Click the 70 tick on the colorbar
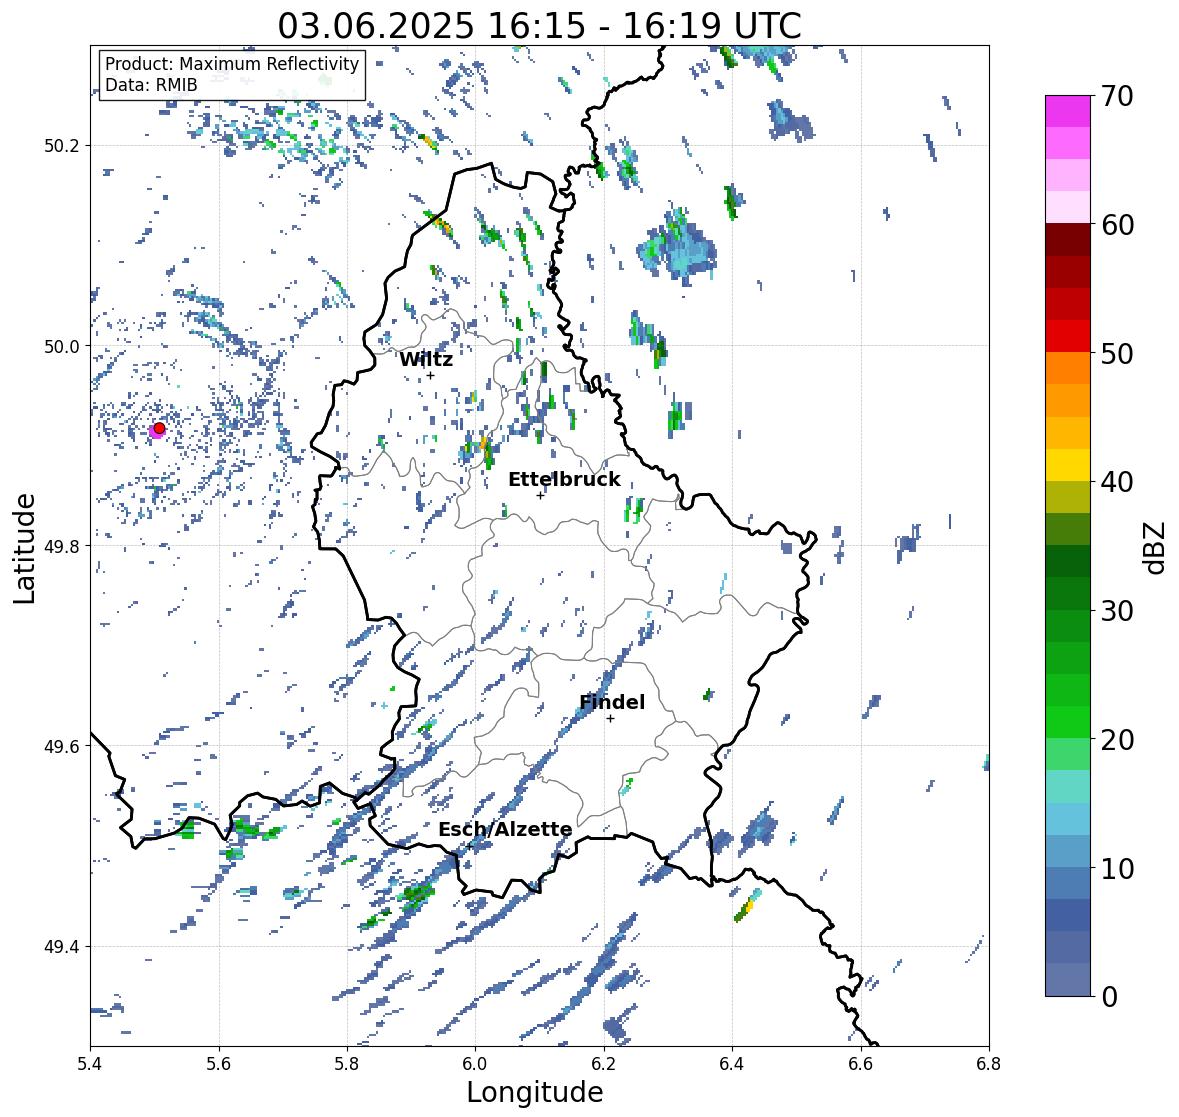1179x1117 pixels. (x=1117, y=96)
